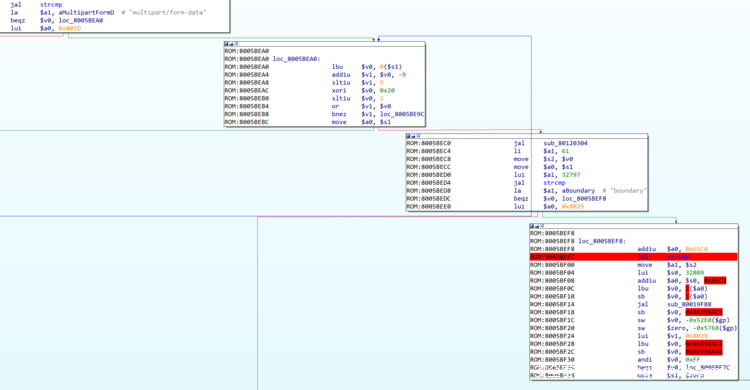Click address ROM:8005BF00

click(552, 265)
